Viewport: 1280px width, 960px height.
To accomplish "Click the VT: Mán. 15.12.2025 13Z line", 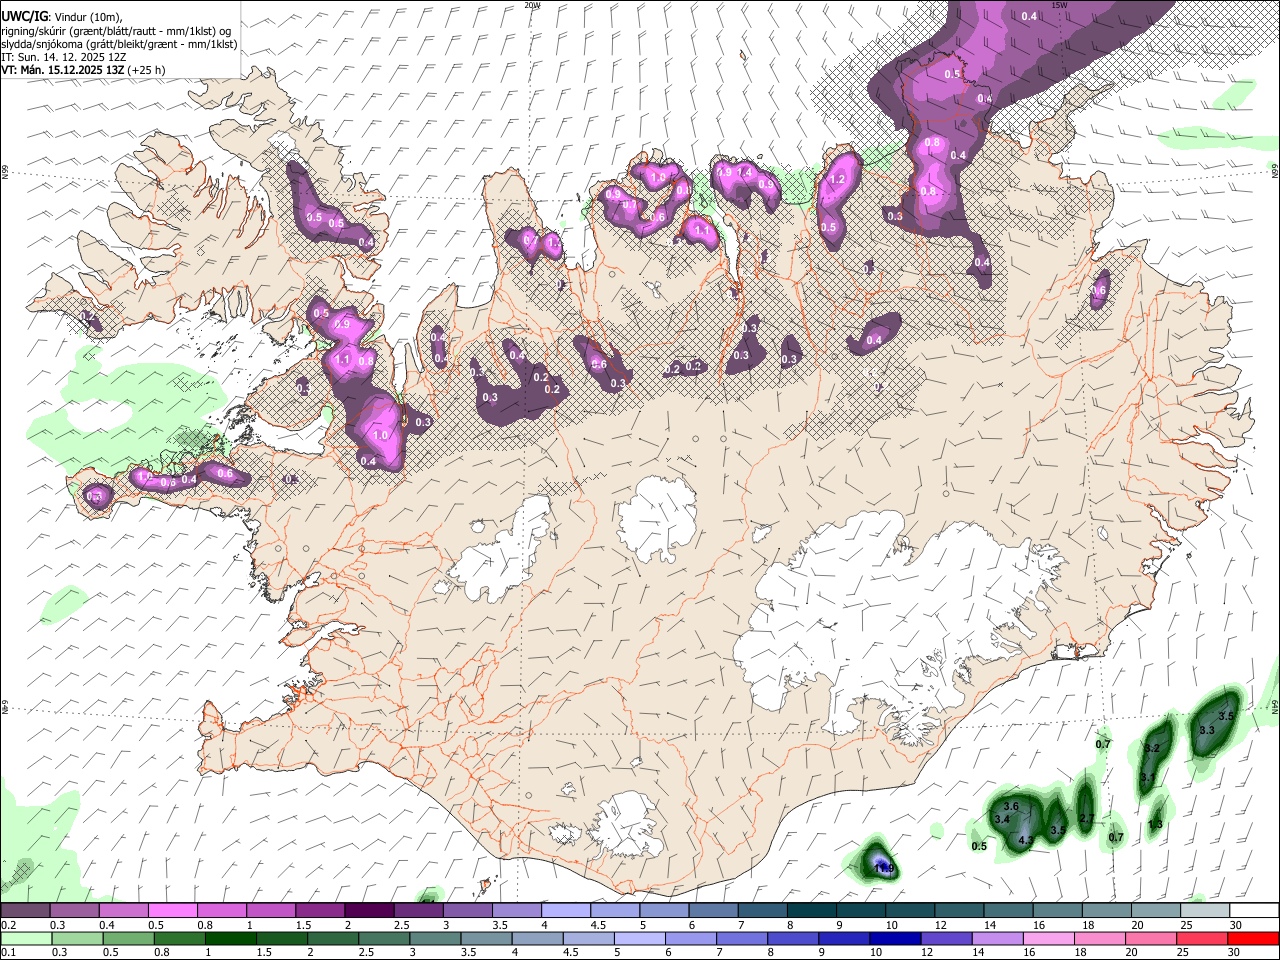I will (83, 70).
